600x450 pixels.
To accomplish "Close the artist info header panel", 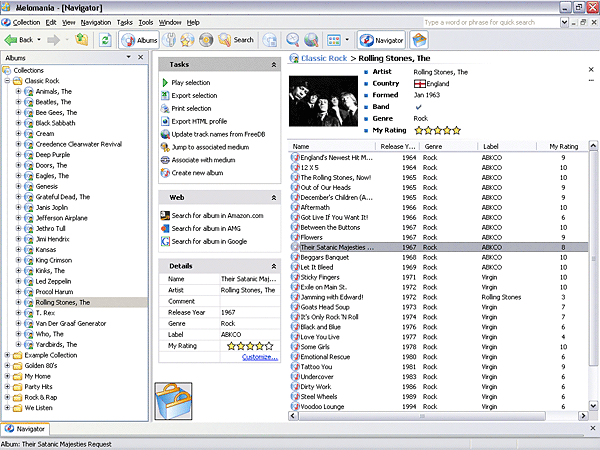I will click(x=591, y=69).
